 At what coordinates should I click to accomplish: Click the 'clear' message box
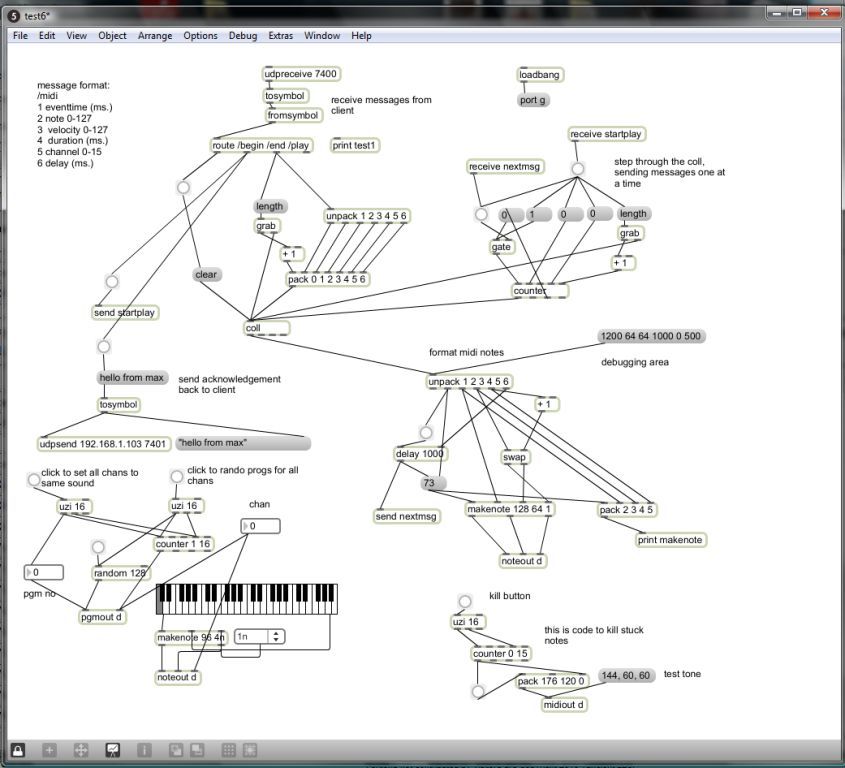[x=207, y=274]
